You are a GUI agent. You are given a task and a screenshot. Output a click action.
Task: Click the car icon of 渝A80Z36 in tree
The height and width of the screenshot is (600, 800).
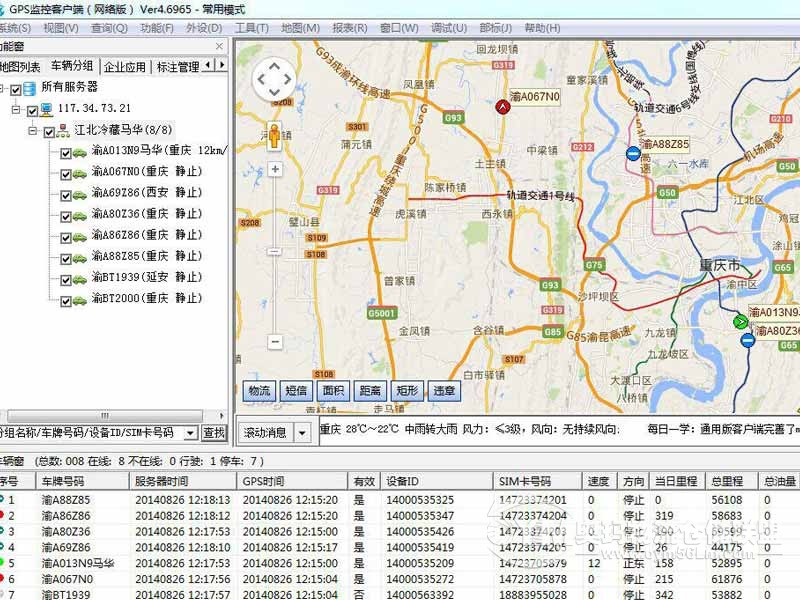80,216
